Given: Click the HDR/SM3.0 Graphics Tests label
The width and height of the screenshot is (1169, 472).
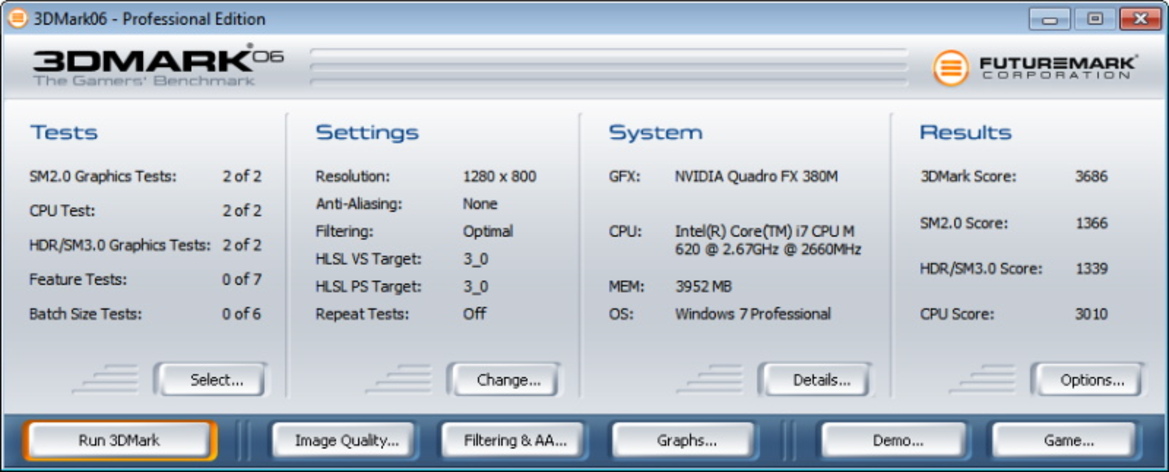Looking at the screenshot, I should [x=120, y=245].
